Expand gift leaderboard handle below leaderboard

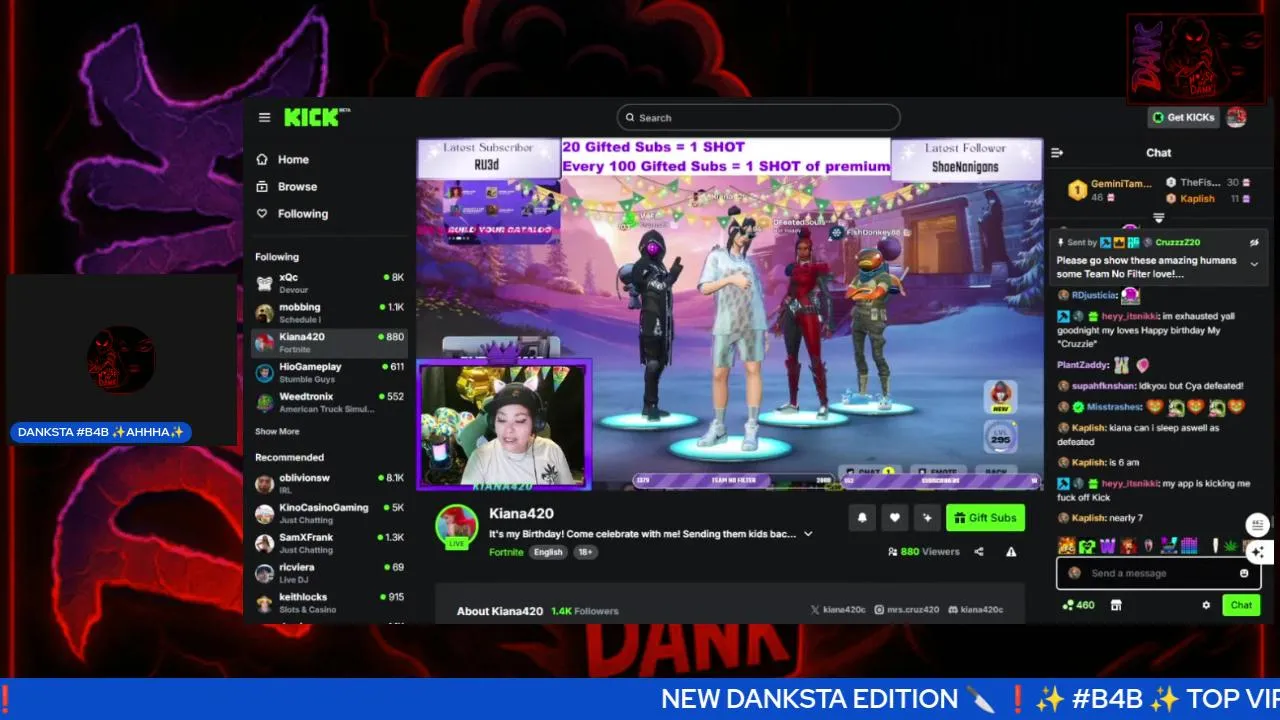pos(1159,217)
